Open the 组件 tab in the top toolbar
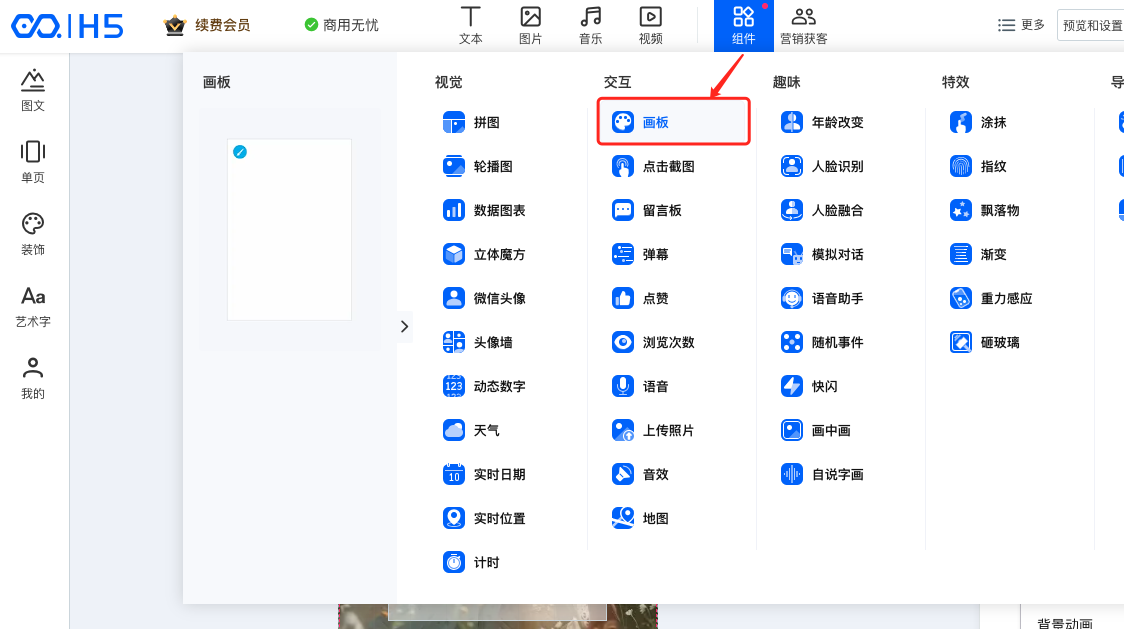The width and height of the screenshot is (1124, 629). 743,26
